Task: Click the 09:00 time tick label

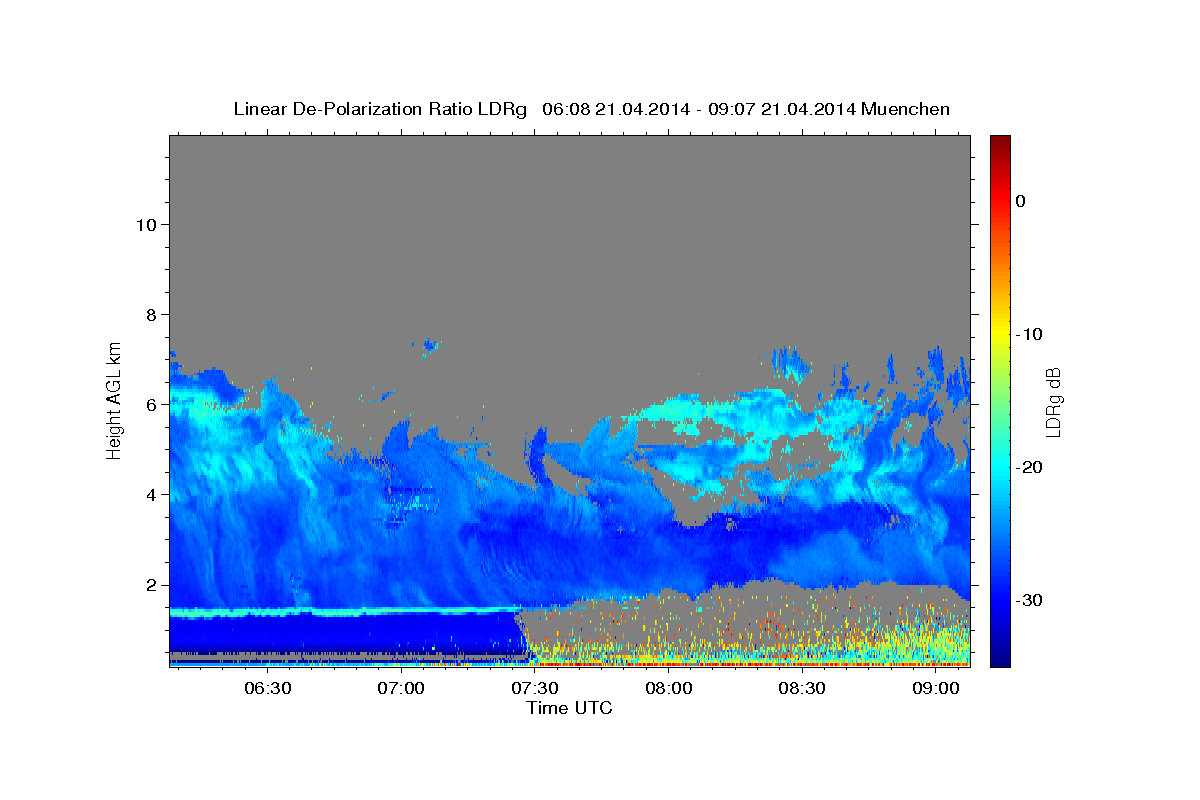Action: click(936, 688)
